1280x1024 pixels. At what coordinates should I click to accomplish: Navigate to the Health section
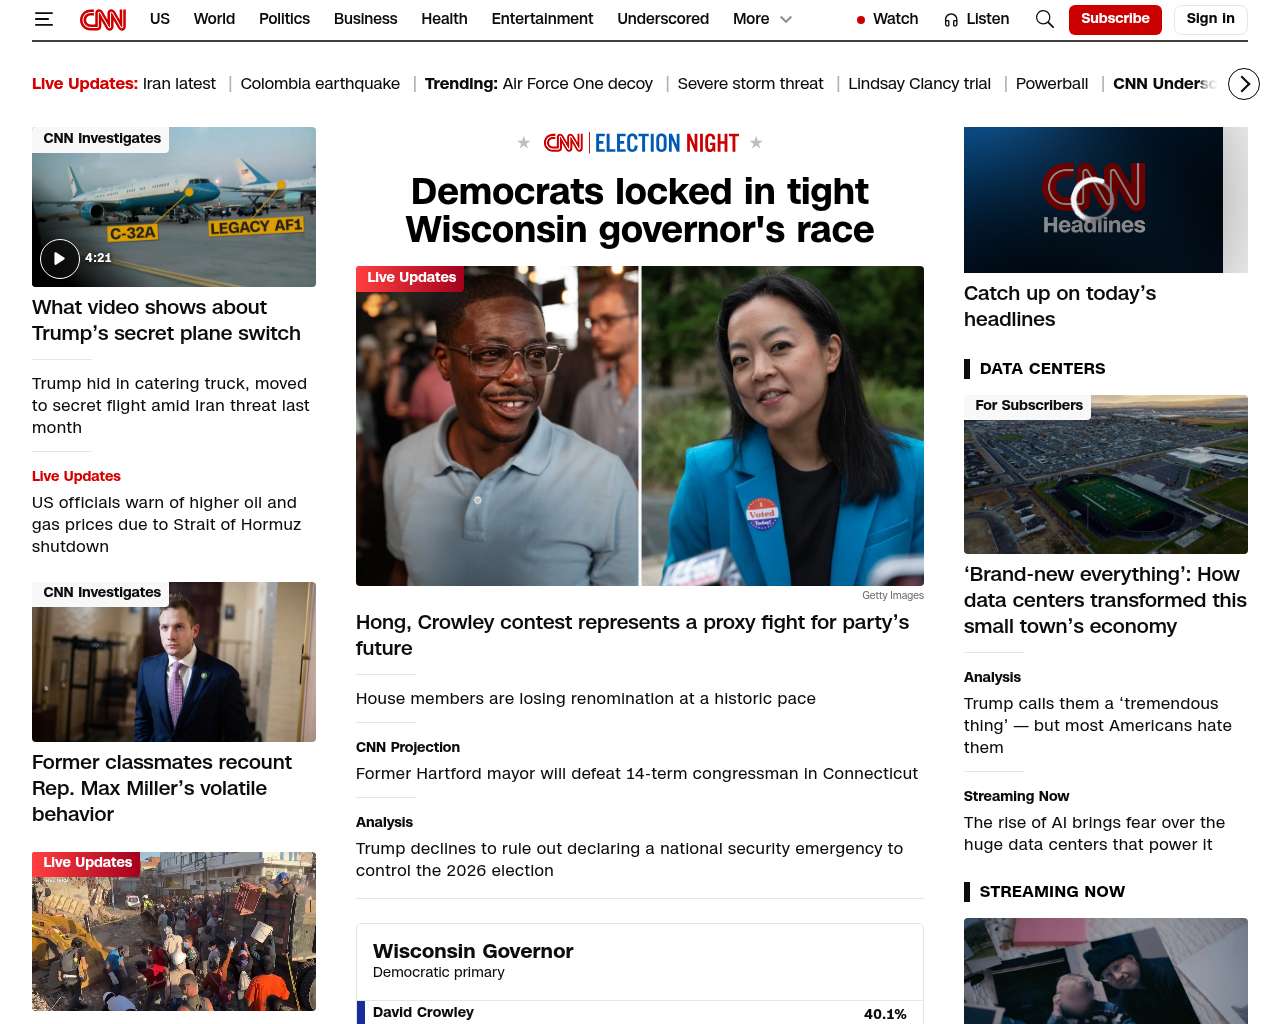[x=444, y=19]
